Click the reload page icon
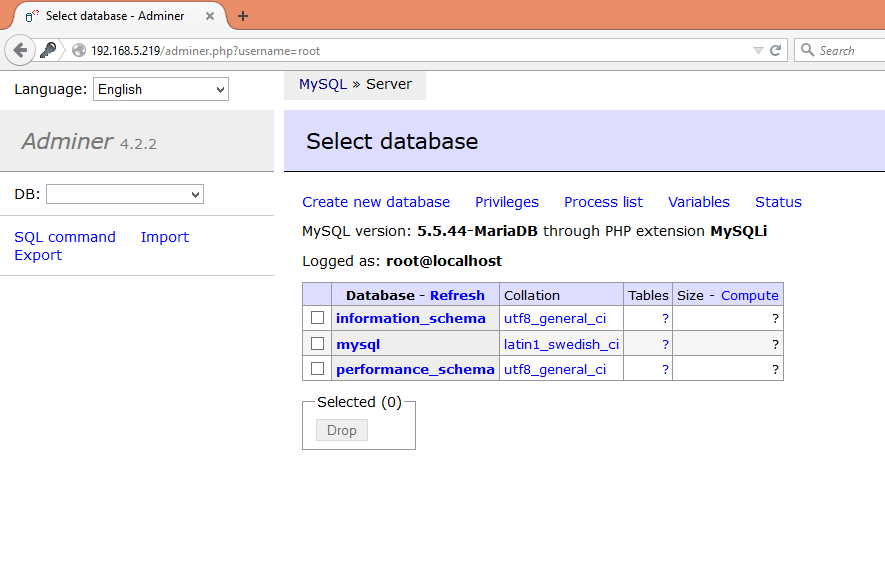This screenshot has height=585, width=885. (x=776, y=50)
